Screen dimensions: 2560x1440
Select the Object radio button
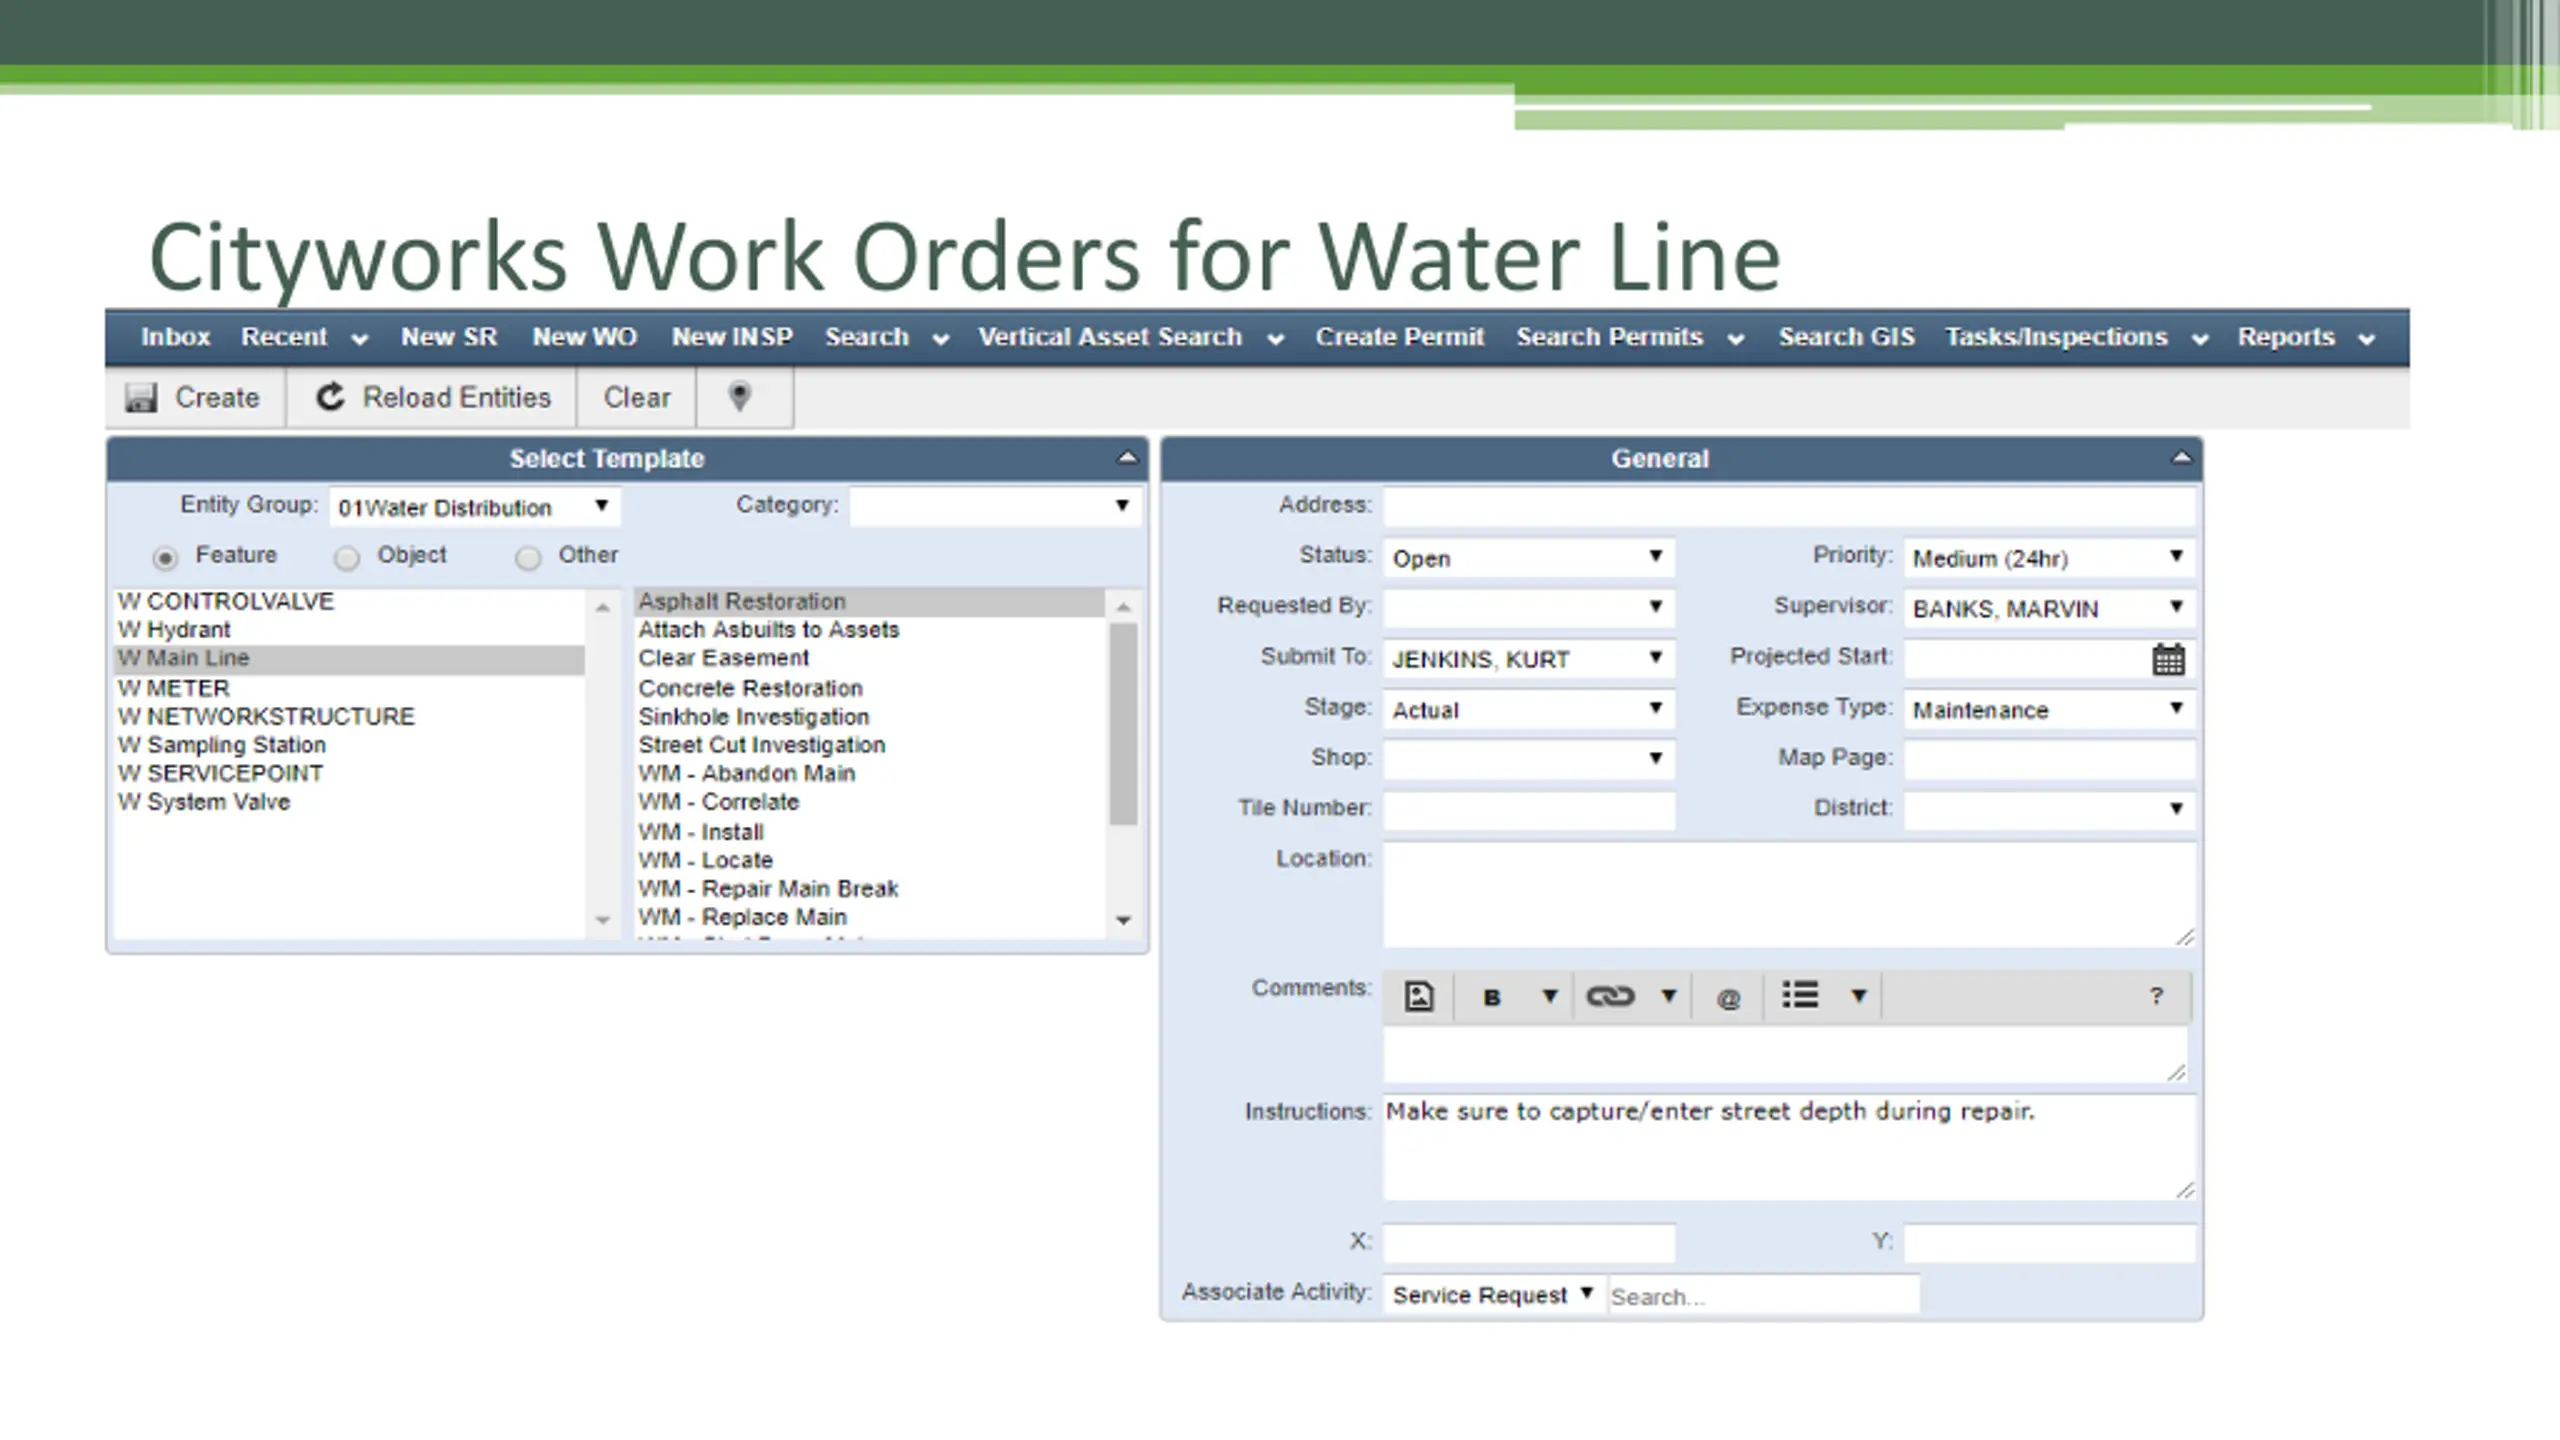tap(347, 557)
